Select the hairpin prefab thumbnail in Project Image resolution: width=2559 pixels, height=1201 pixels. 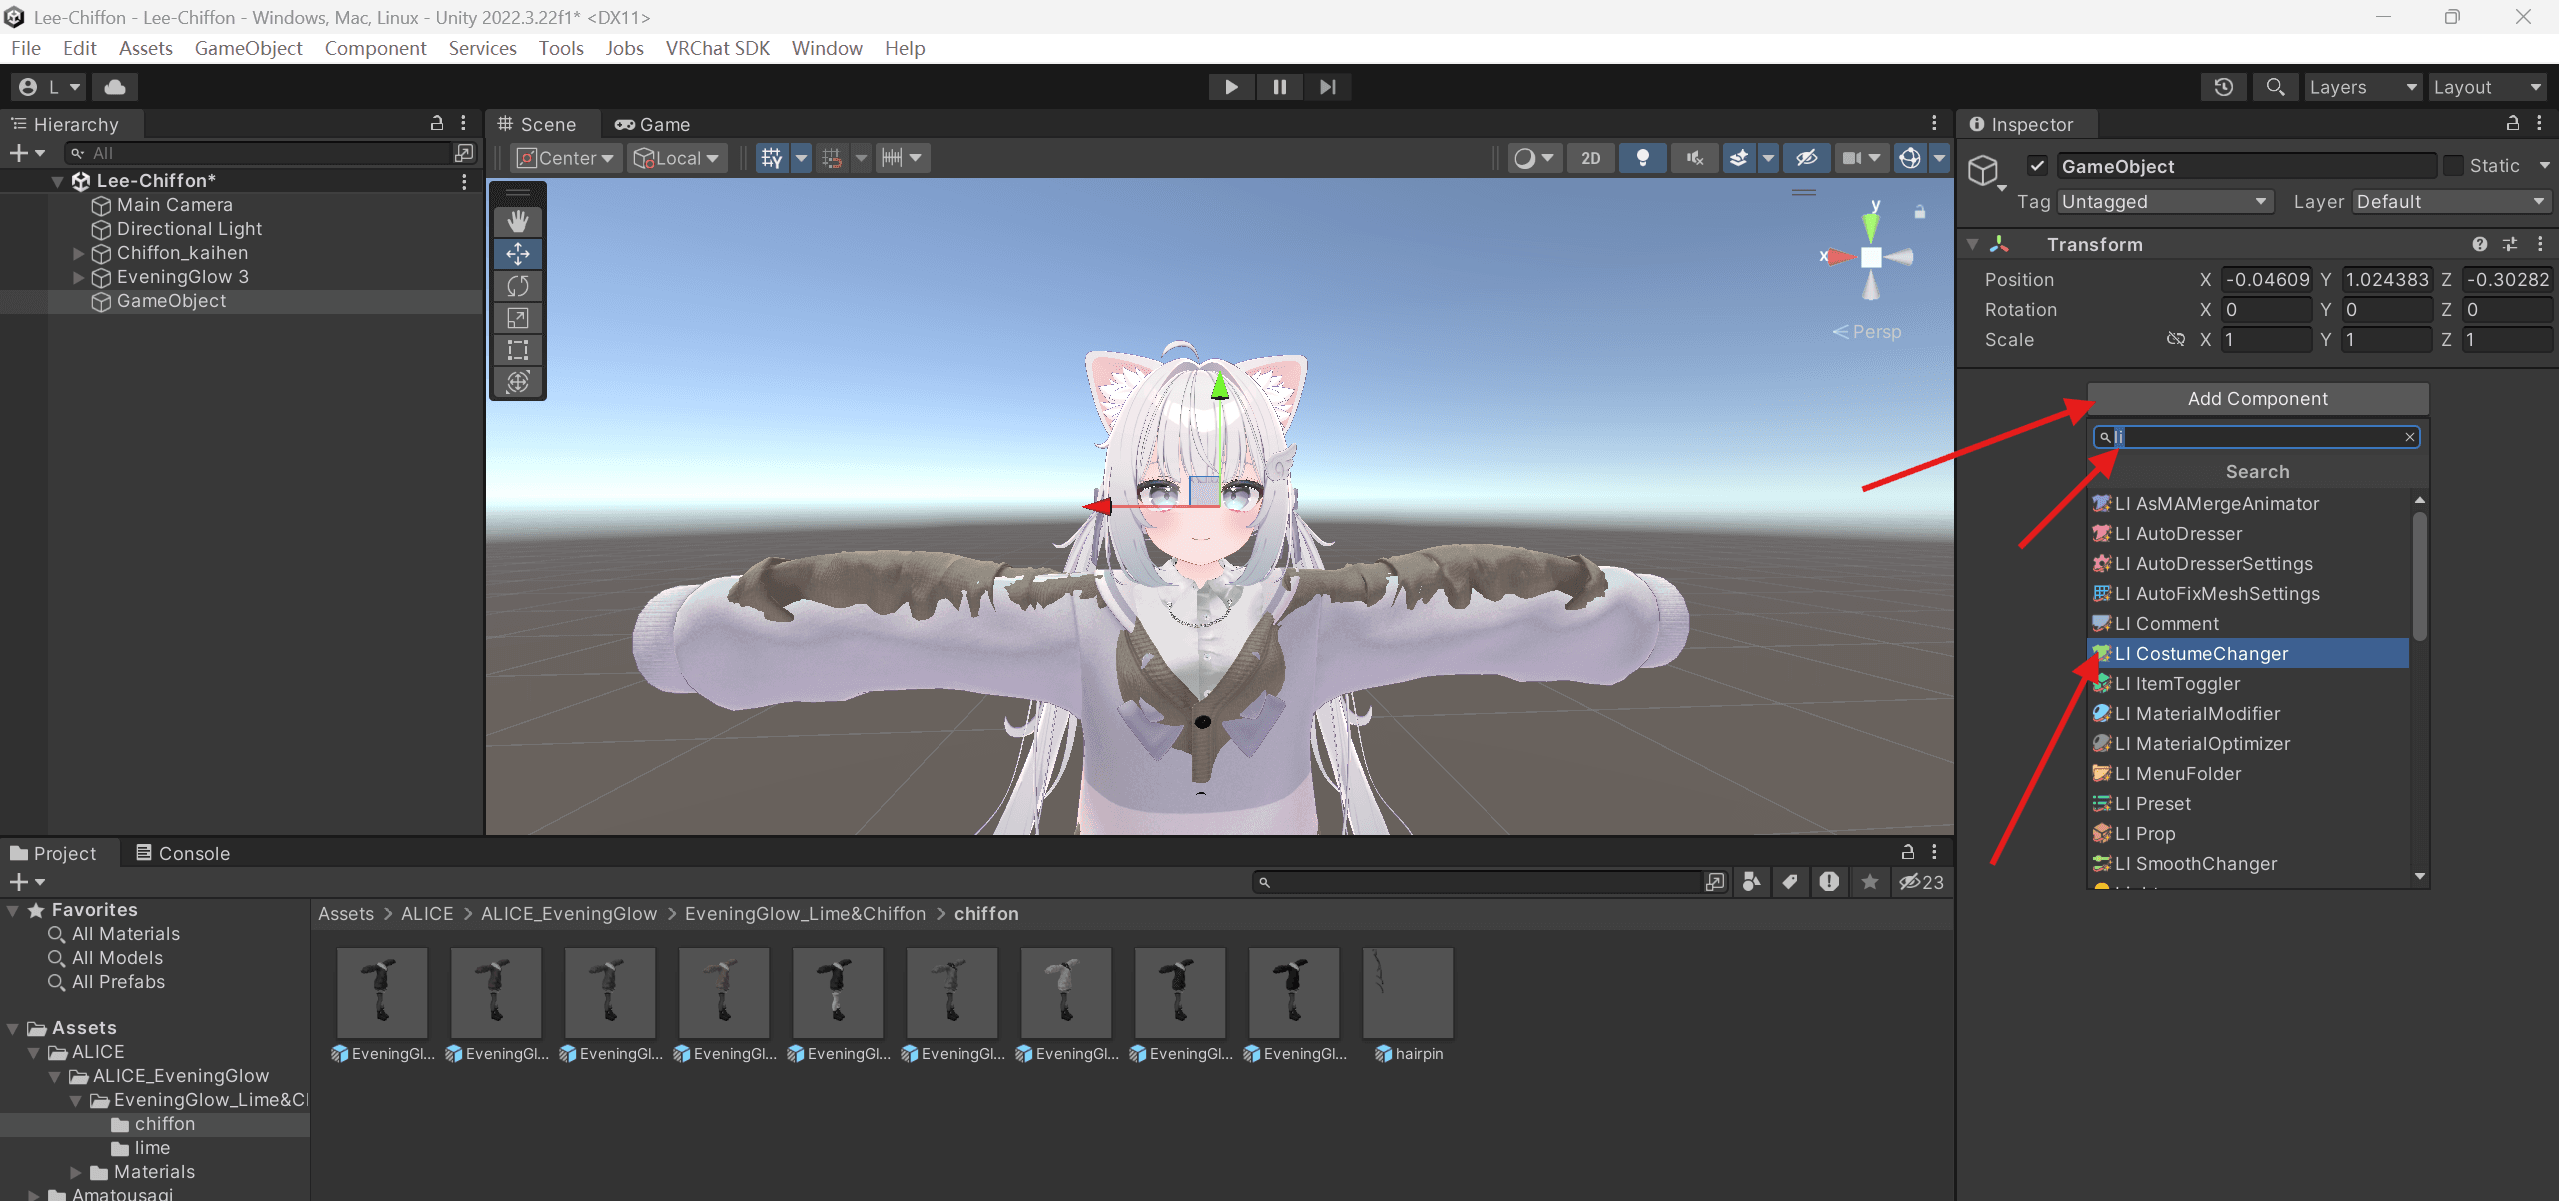click(1406, 991)
